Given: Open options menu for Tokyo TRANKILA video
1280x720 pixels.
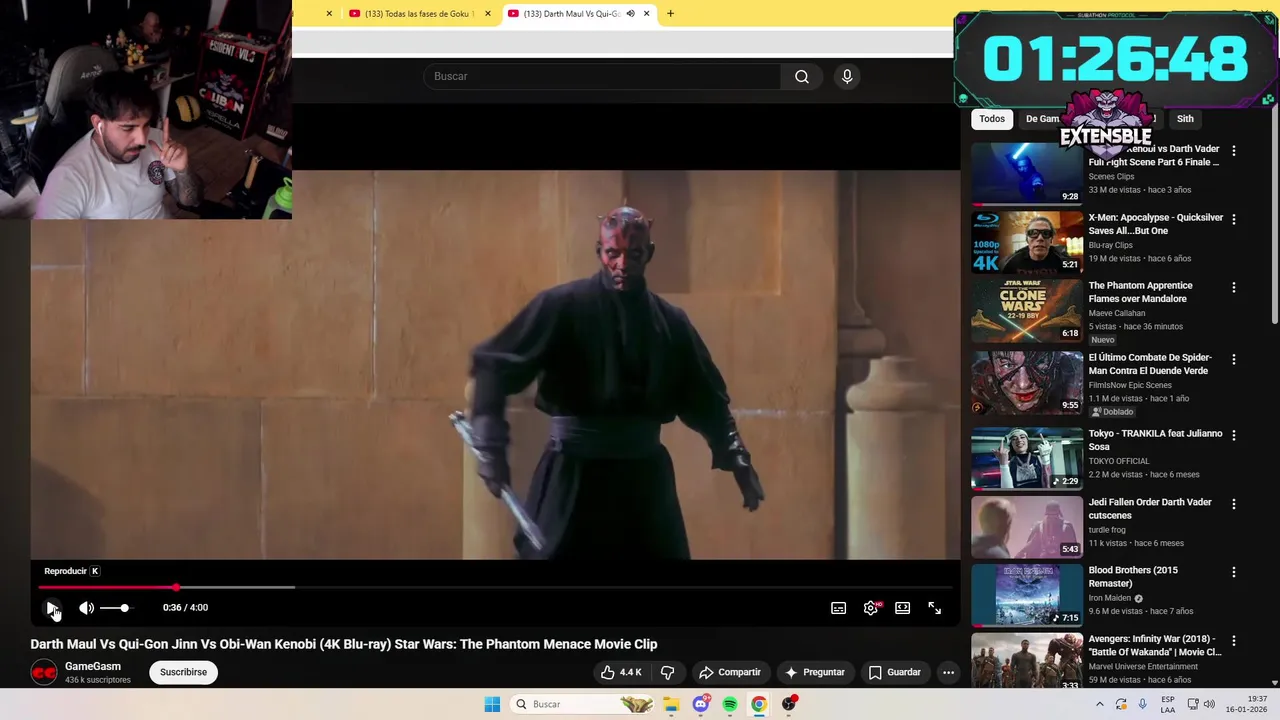Looking at the screenshot, I should [1233, 435].
